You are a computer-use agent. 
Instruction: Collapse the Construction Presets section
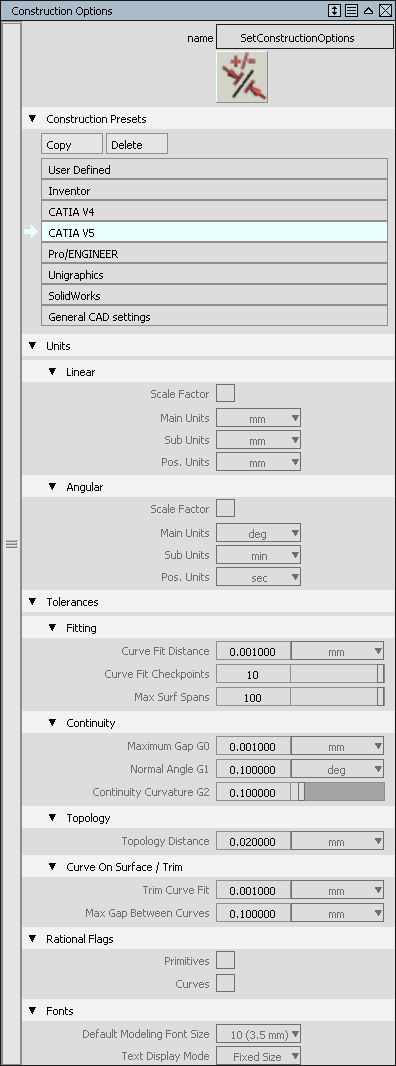[32, 119]
